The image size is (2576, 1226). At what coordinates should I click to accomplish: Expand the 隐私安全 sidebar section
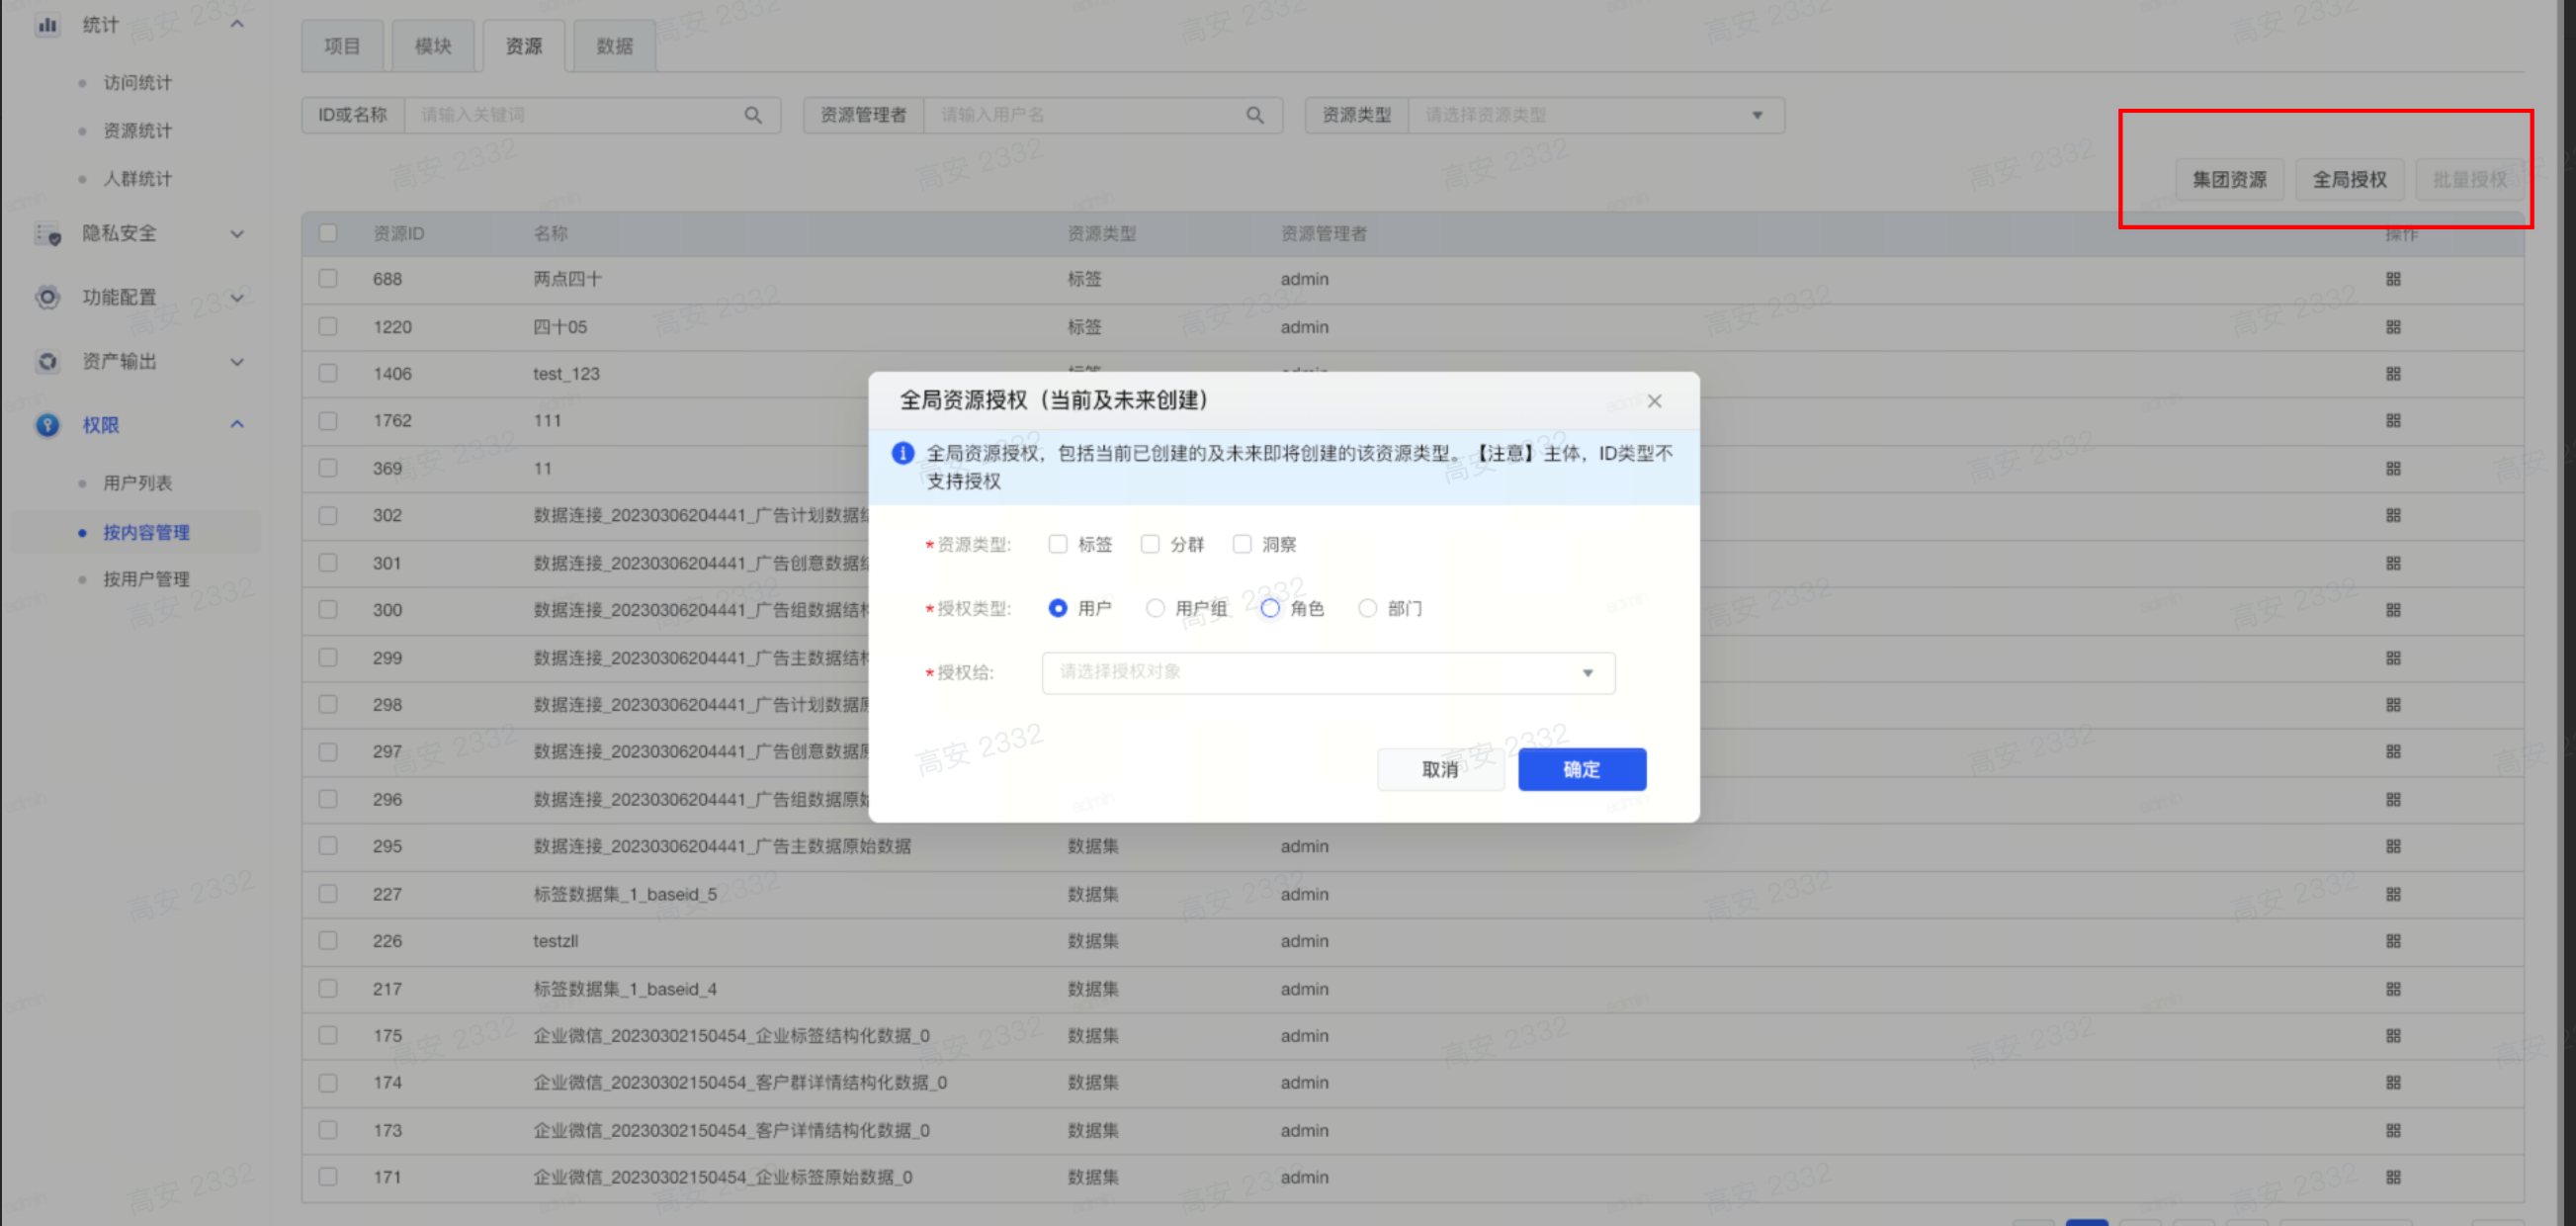tap(237, 234)
